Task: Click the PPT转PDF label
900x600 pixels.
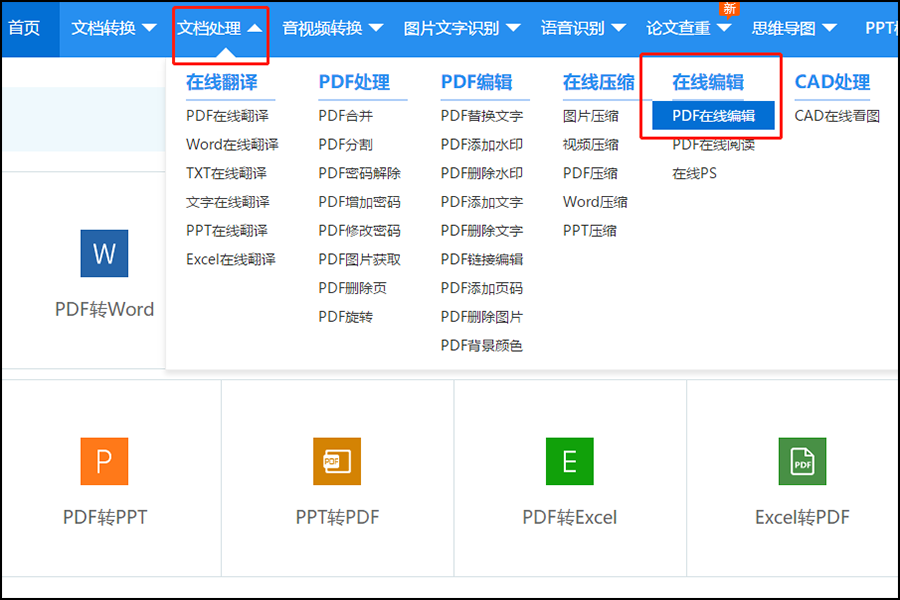Action: [337, 517]
